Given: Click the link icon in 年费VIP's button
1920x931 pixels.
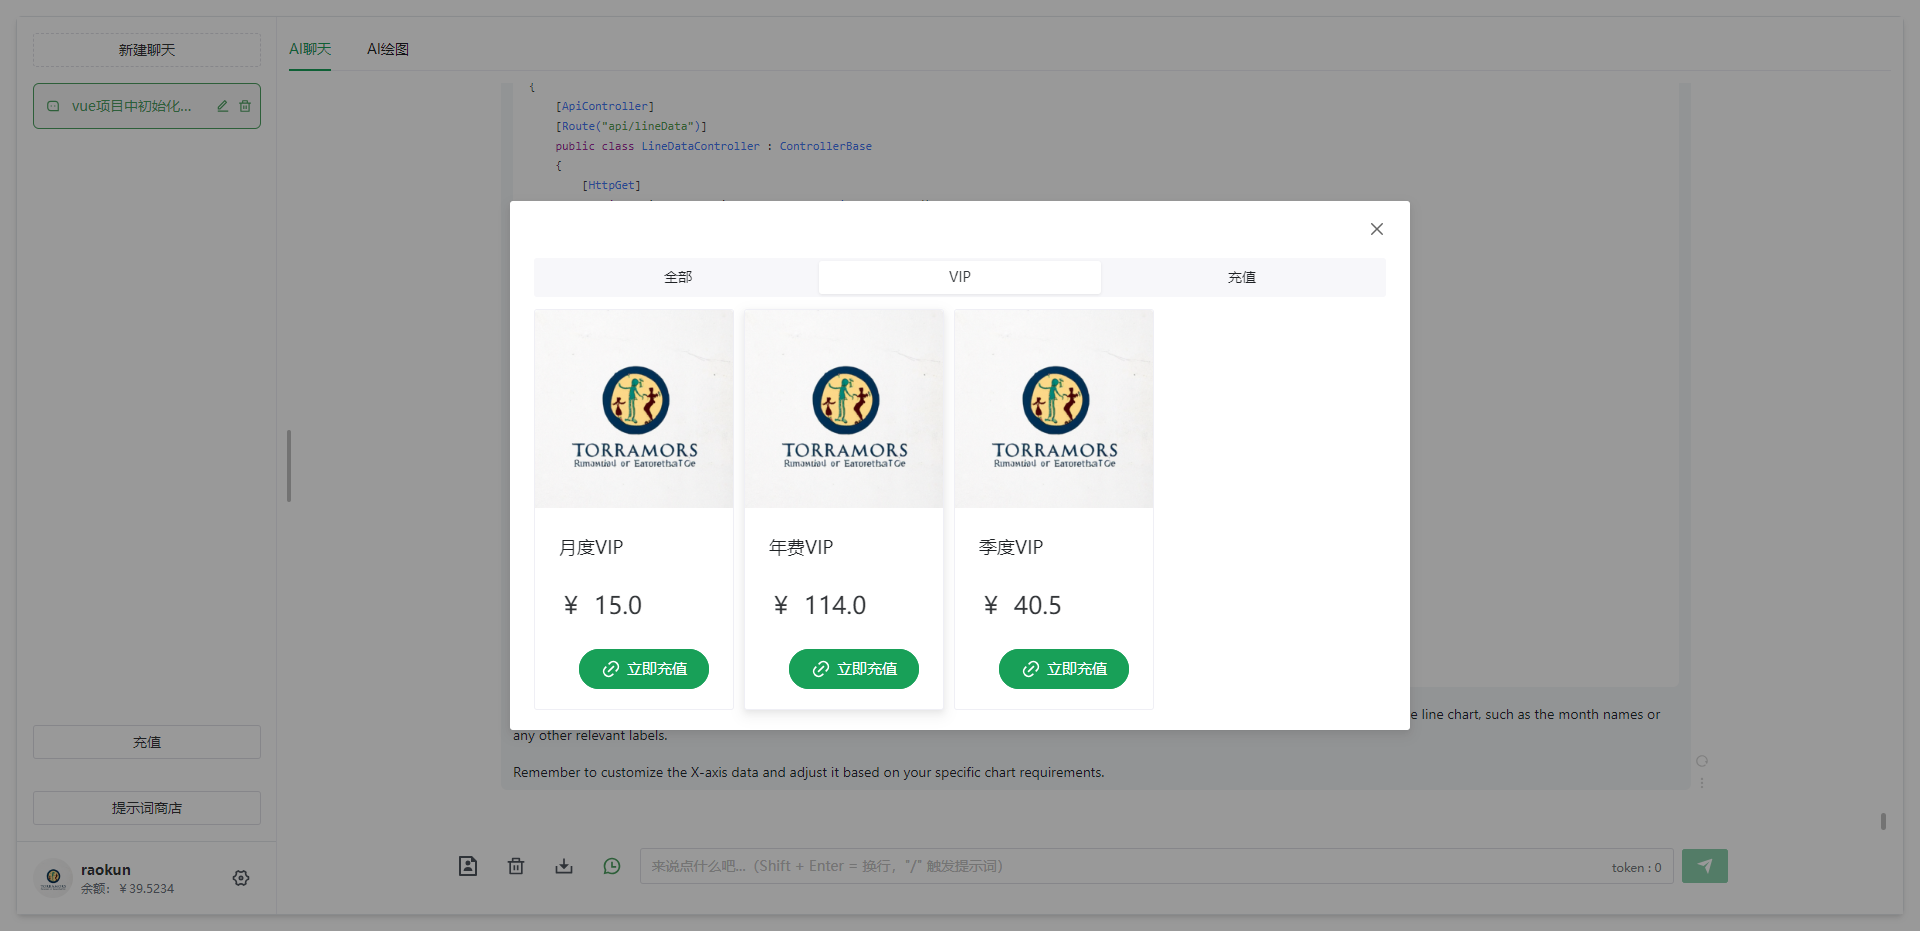Looking at the screenshot, I should click(x=821, y=669).
